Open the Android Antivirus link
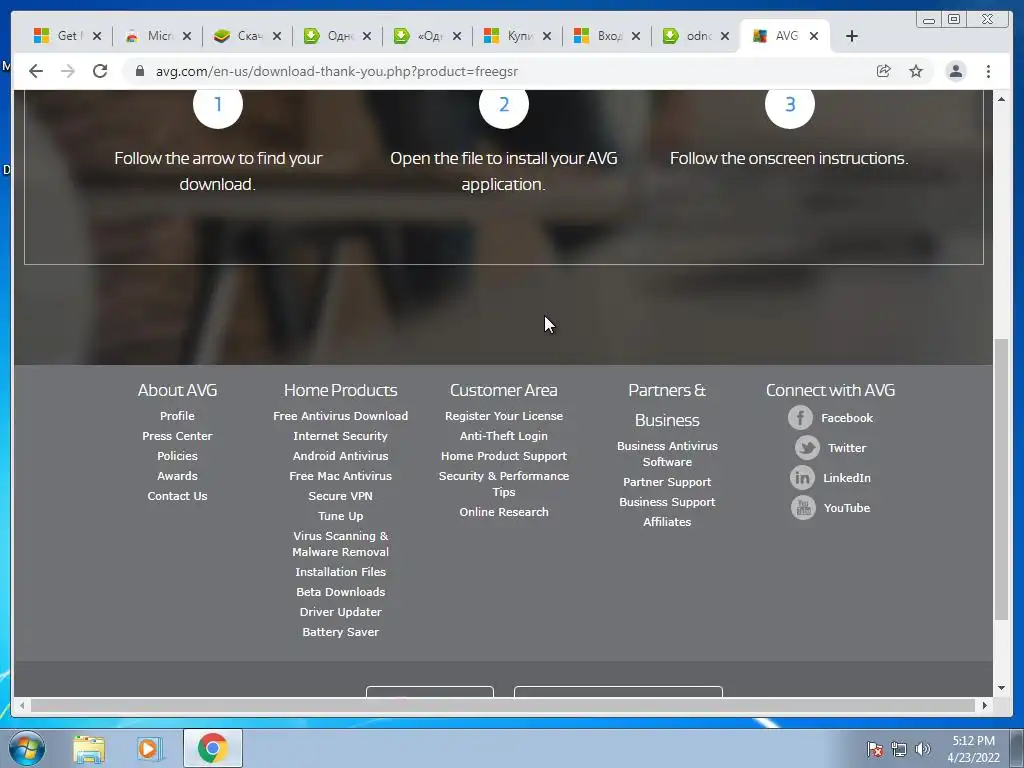Viewport: 1024px width, 768px height. click(340, 456)
